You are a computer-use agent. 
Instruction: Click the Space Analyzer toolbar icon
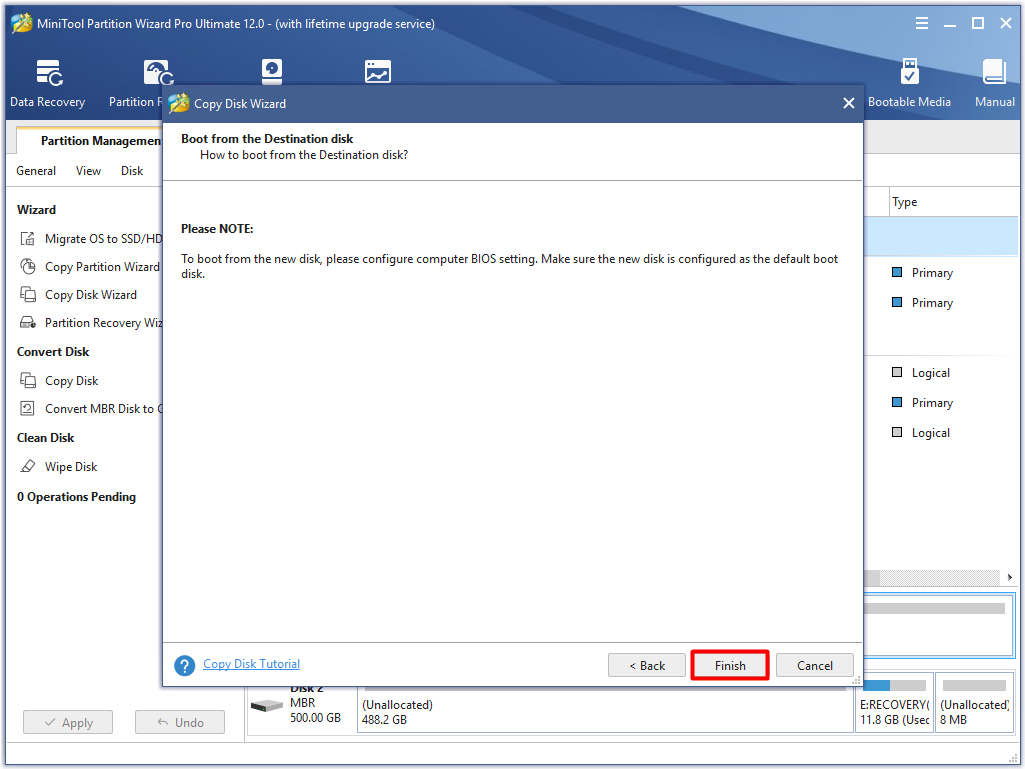(x=378, y=71)
